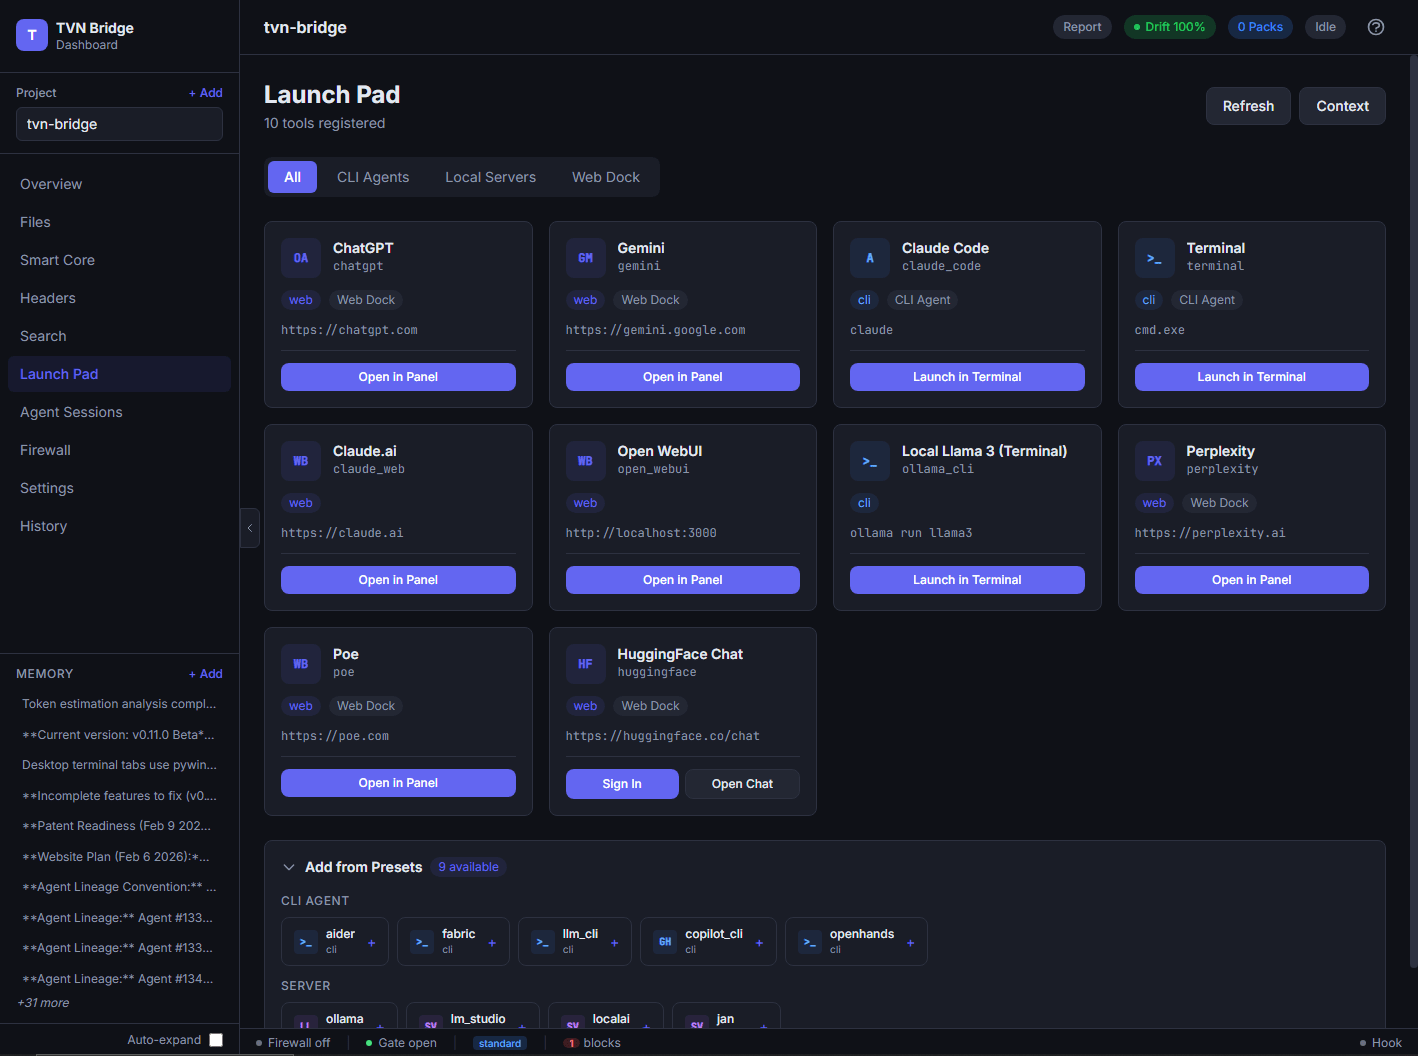The image size is (1418, 1056).
Task: Click the Gemini web dock icon
Action: [x=585, y=257]
